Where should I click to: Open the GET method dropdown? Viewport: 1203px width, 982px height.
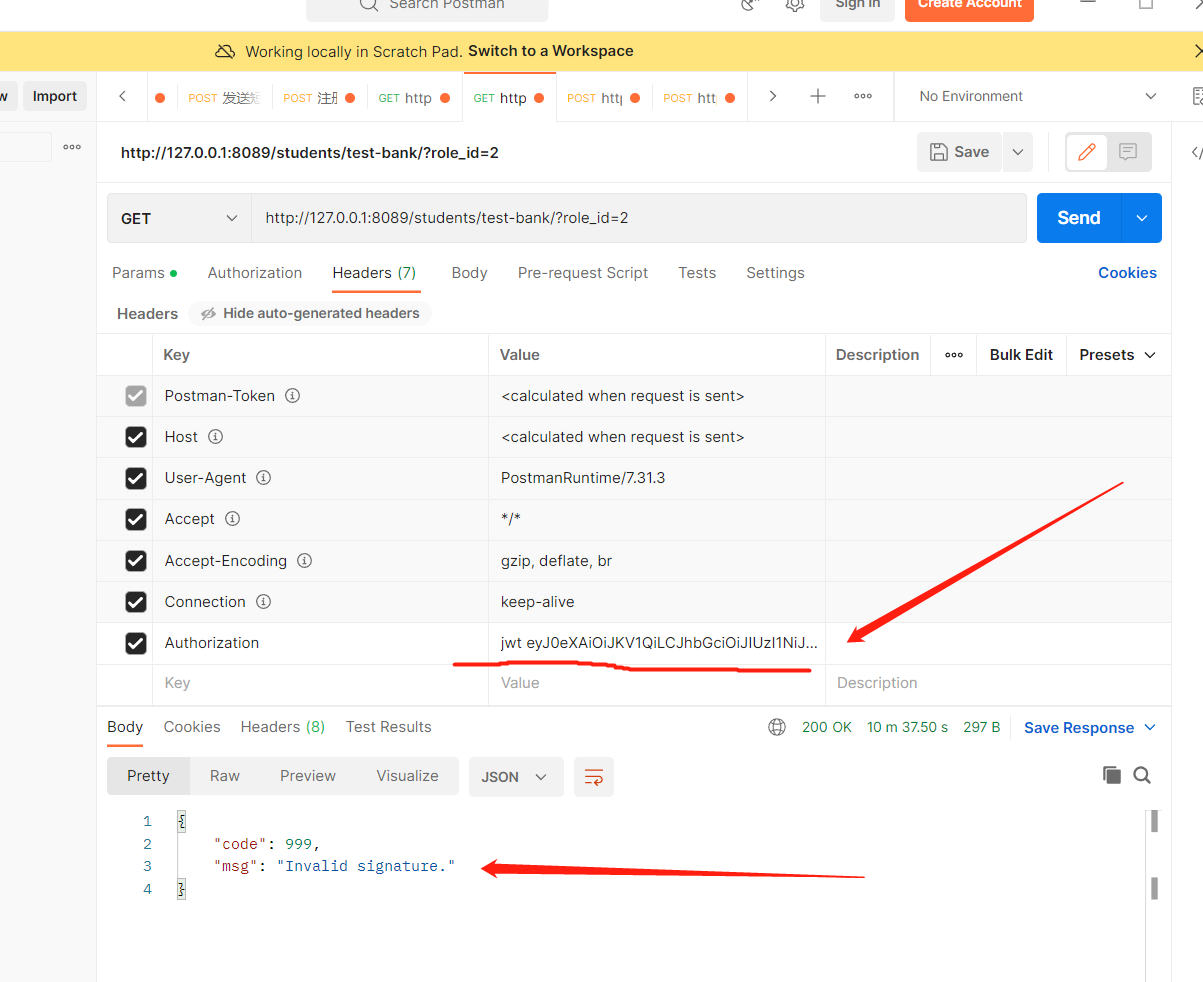tap(179, 218)
